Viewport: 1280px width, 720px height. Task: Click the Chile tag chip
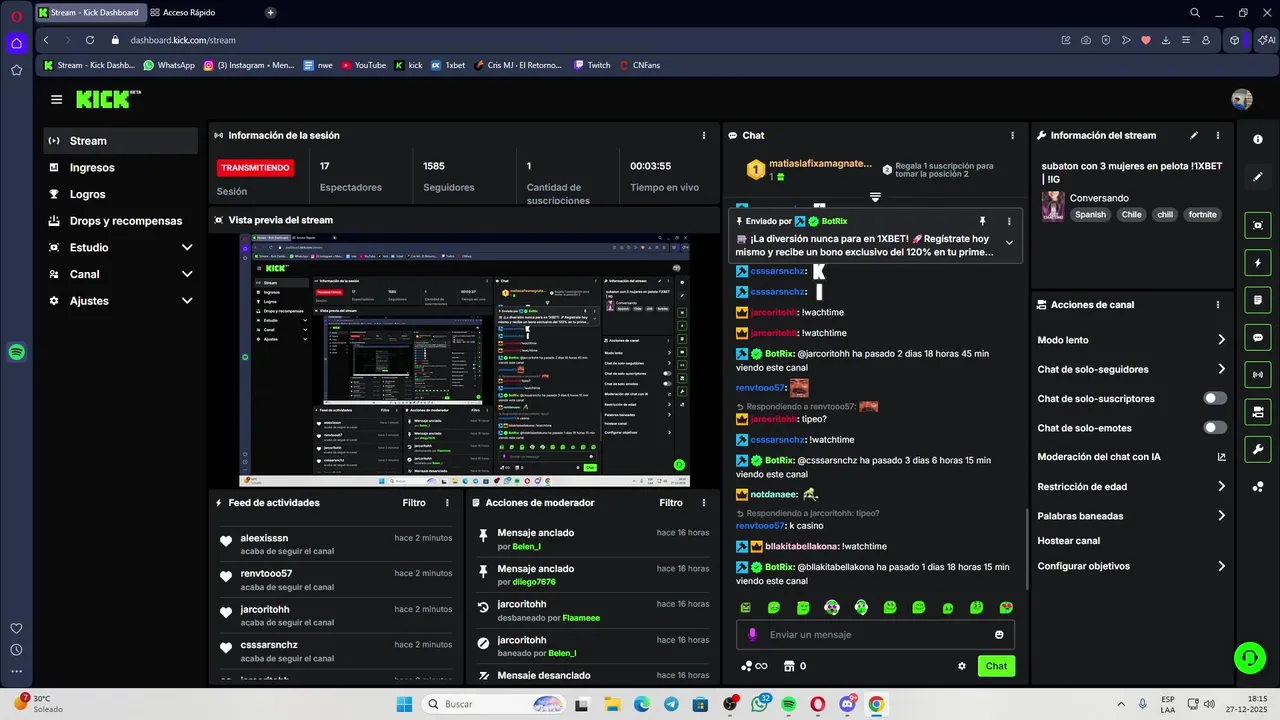(x=1131, y=215)
